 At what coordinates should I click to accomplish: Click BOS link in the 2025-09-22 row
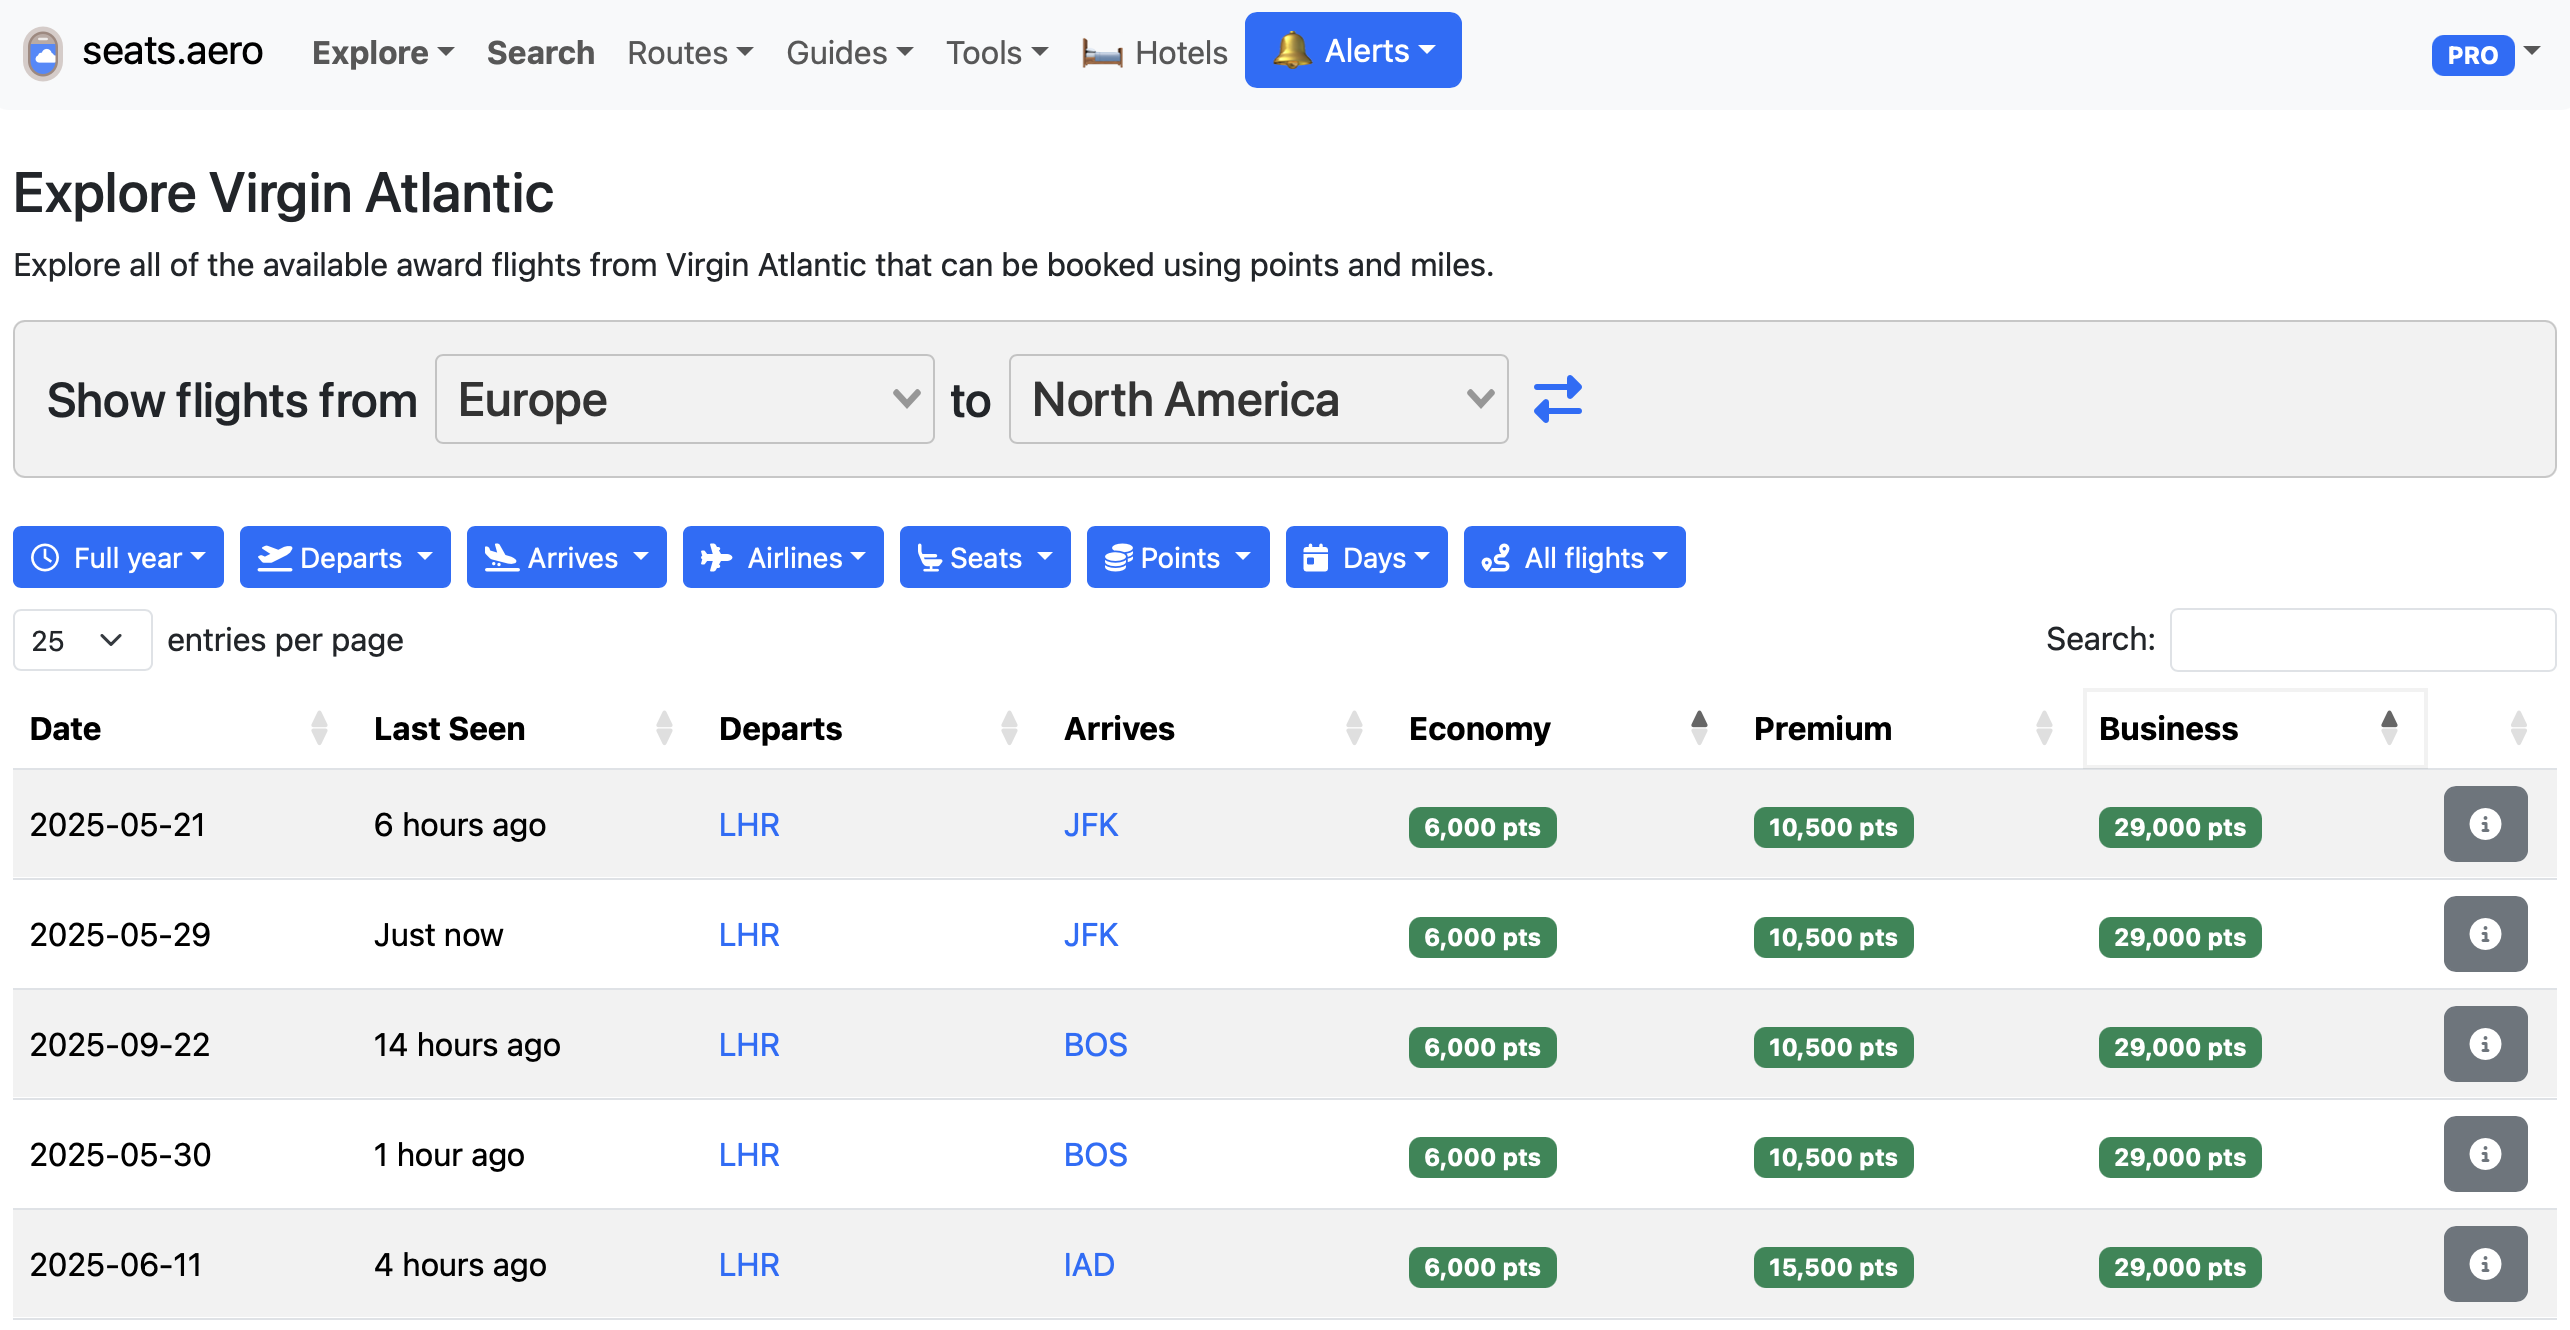(x=1095, y=1044)
